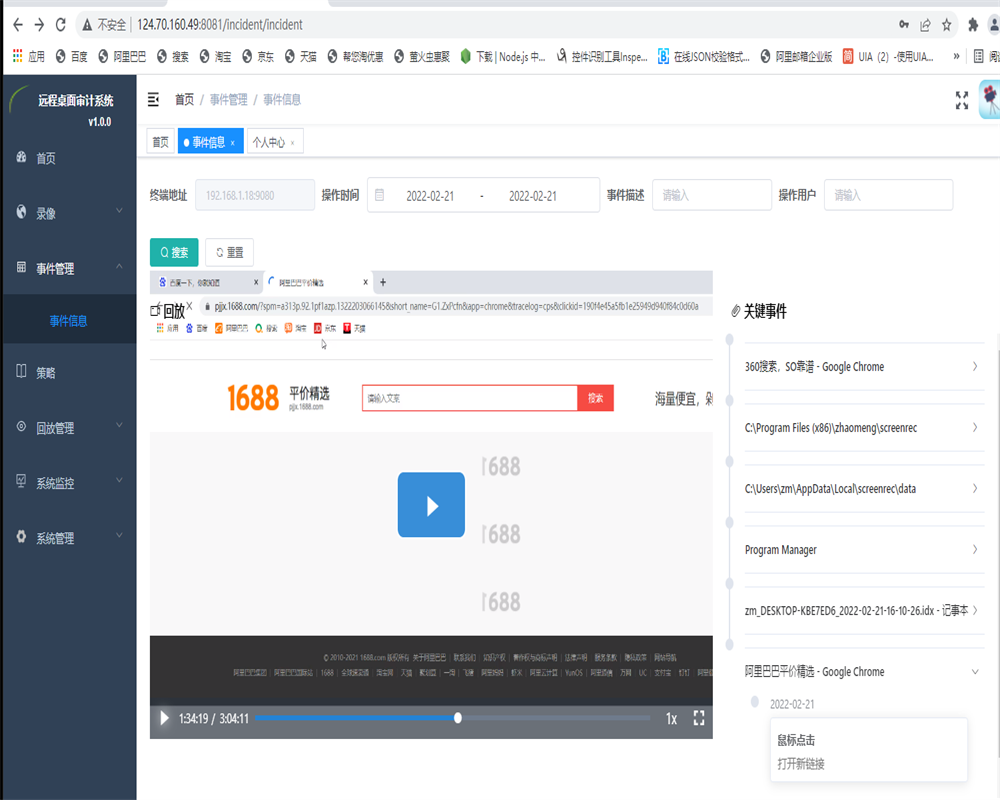Open the user avatar in the top-right corner

[989, 99]
